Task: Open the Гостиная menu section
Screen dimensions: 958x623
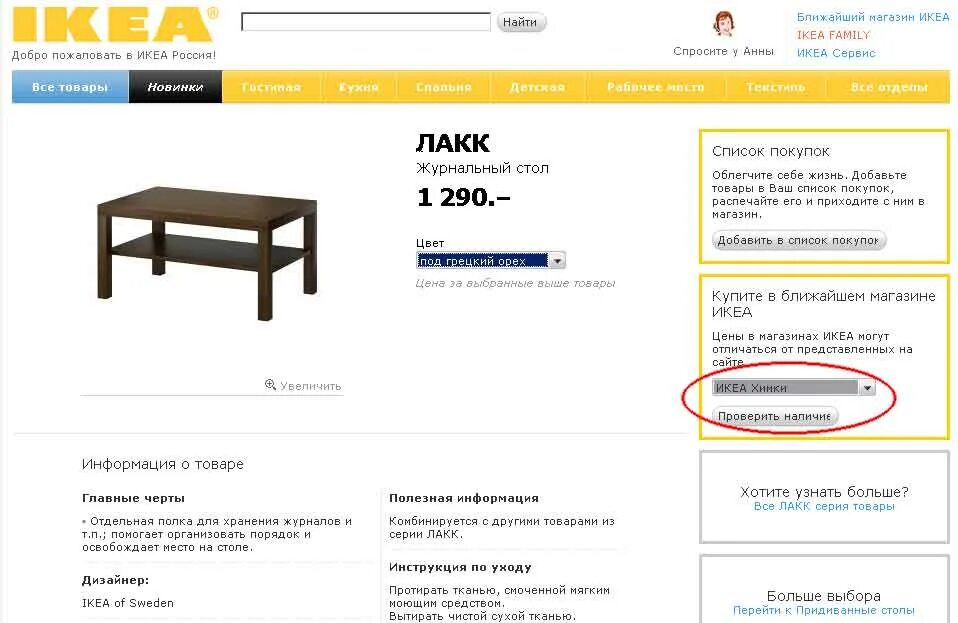Action: coord(271,87)
